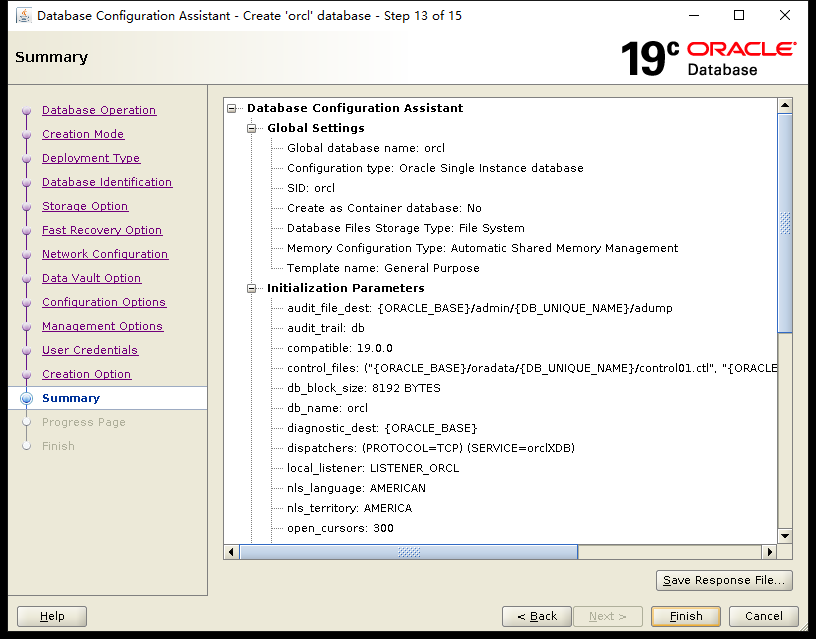Click the Summary step's blue bullet
Viewport: 816px width, 639px height.
pyautogui.click(x=27, y=399)
